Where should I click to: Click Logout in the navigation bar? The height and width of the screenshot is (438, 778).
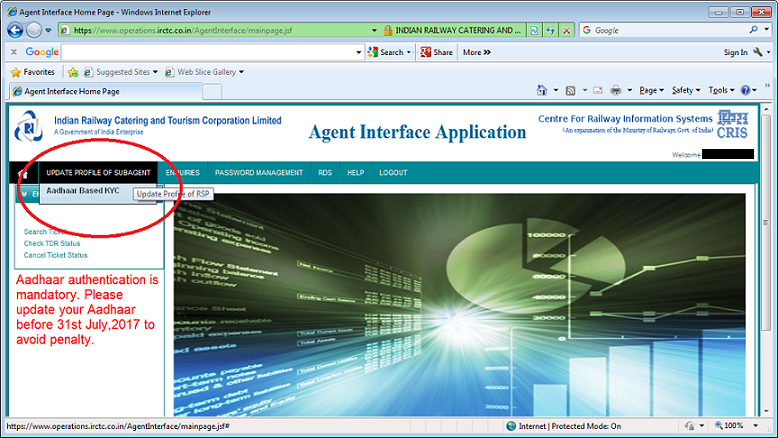pos(393,173)
